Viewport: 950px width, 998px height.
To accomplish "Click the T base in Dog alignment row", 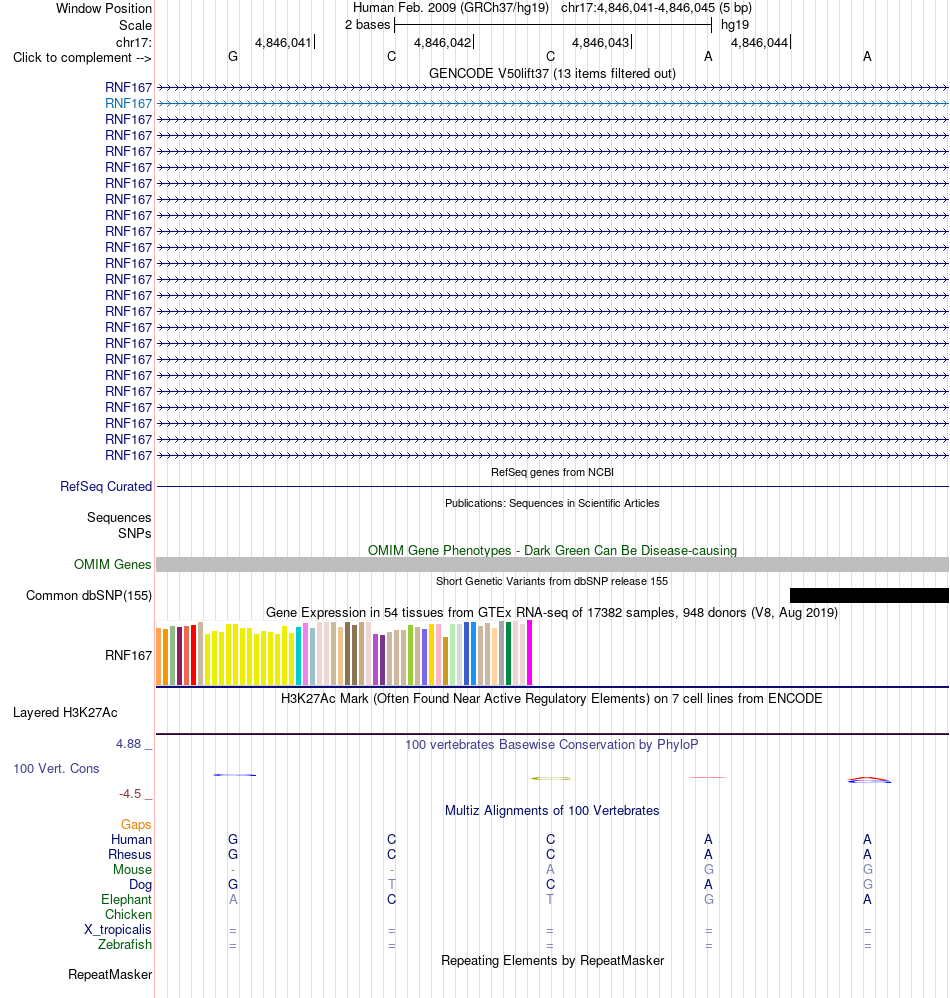I will (x=392, y=884).
